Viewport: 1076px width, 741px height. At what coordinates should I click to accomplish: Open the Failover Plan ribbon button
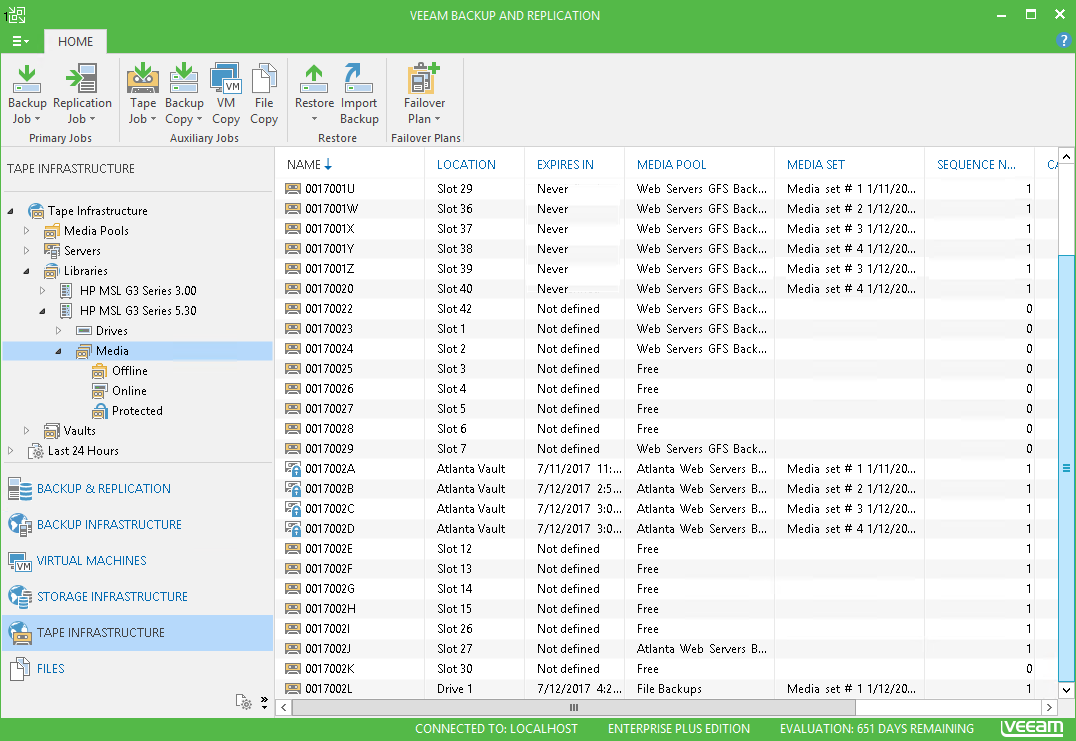click(x=424, y=95)
